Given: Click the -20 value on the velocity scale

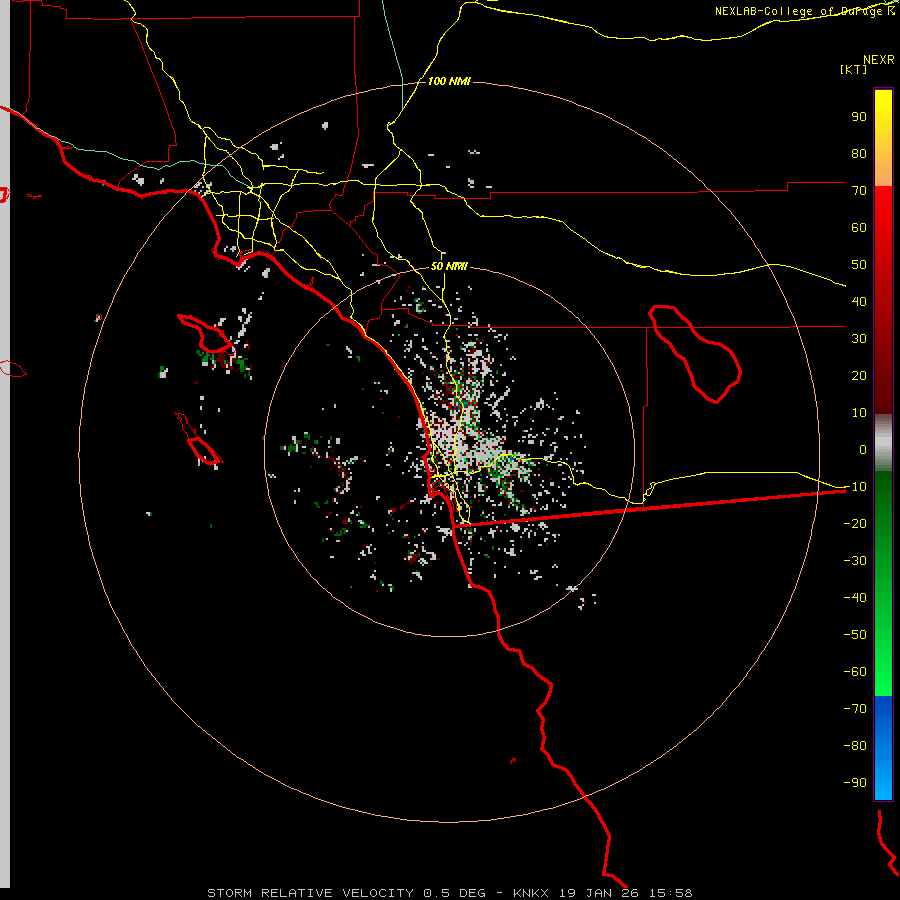Looking at the screenshot, I should click(x=855, y=524).
